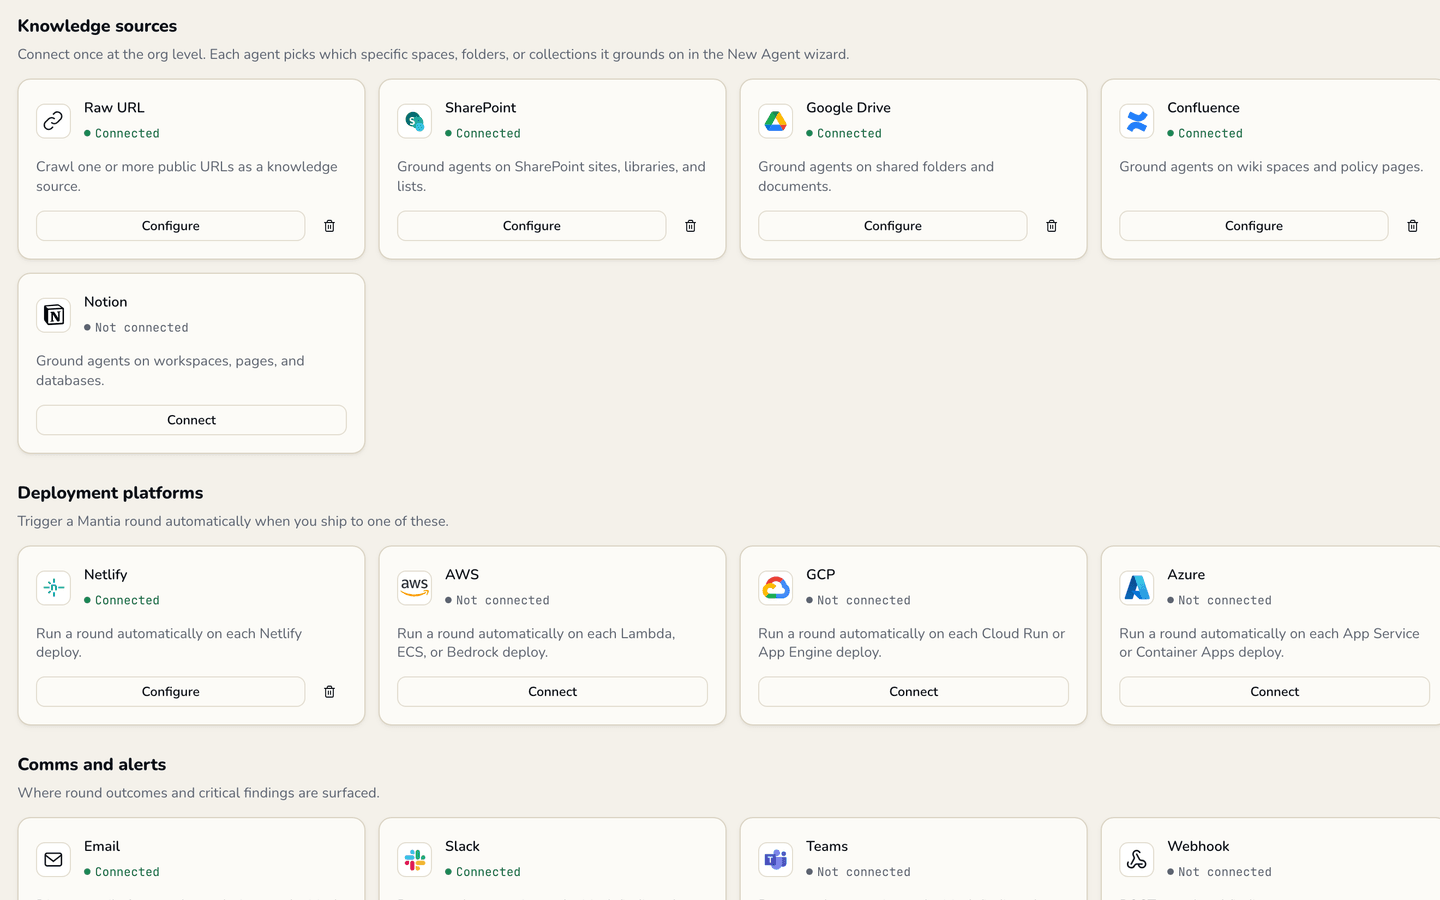Click Notion's Not connected status
1440x900 pixels.
[x=136, y=328]
